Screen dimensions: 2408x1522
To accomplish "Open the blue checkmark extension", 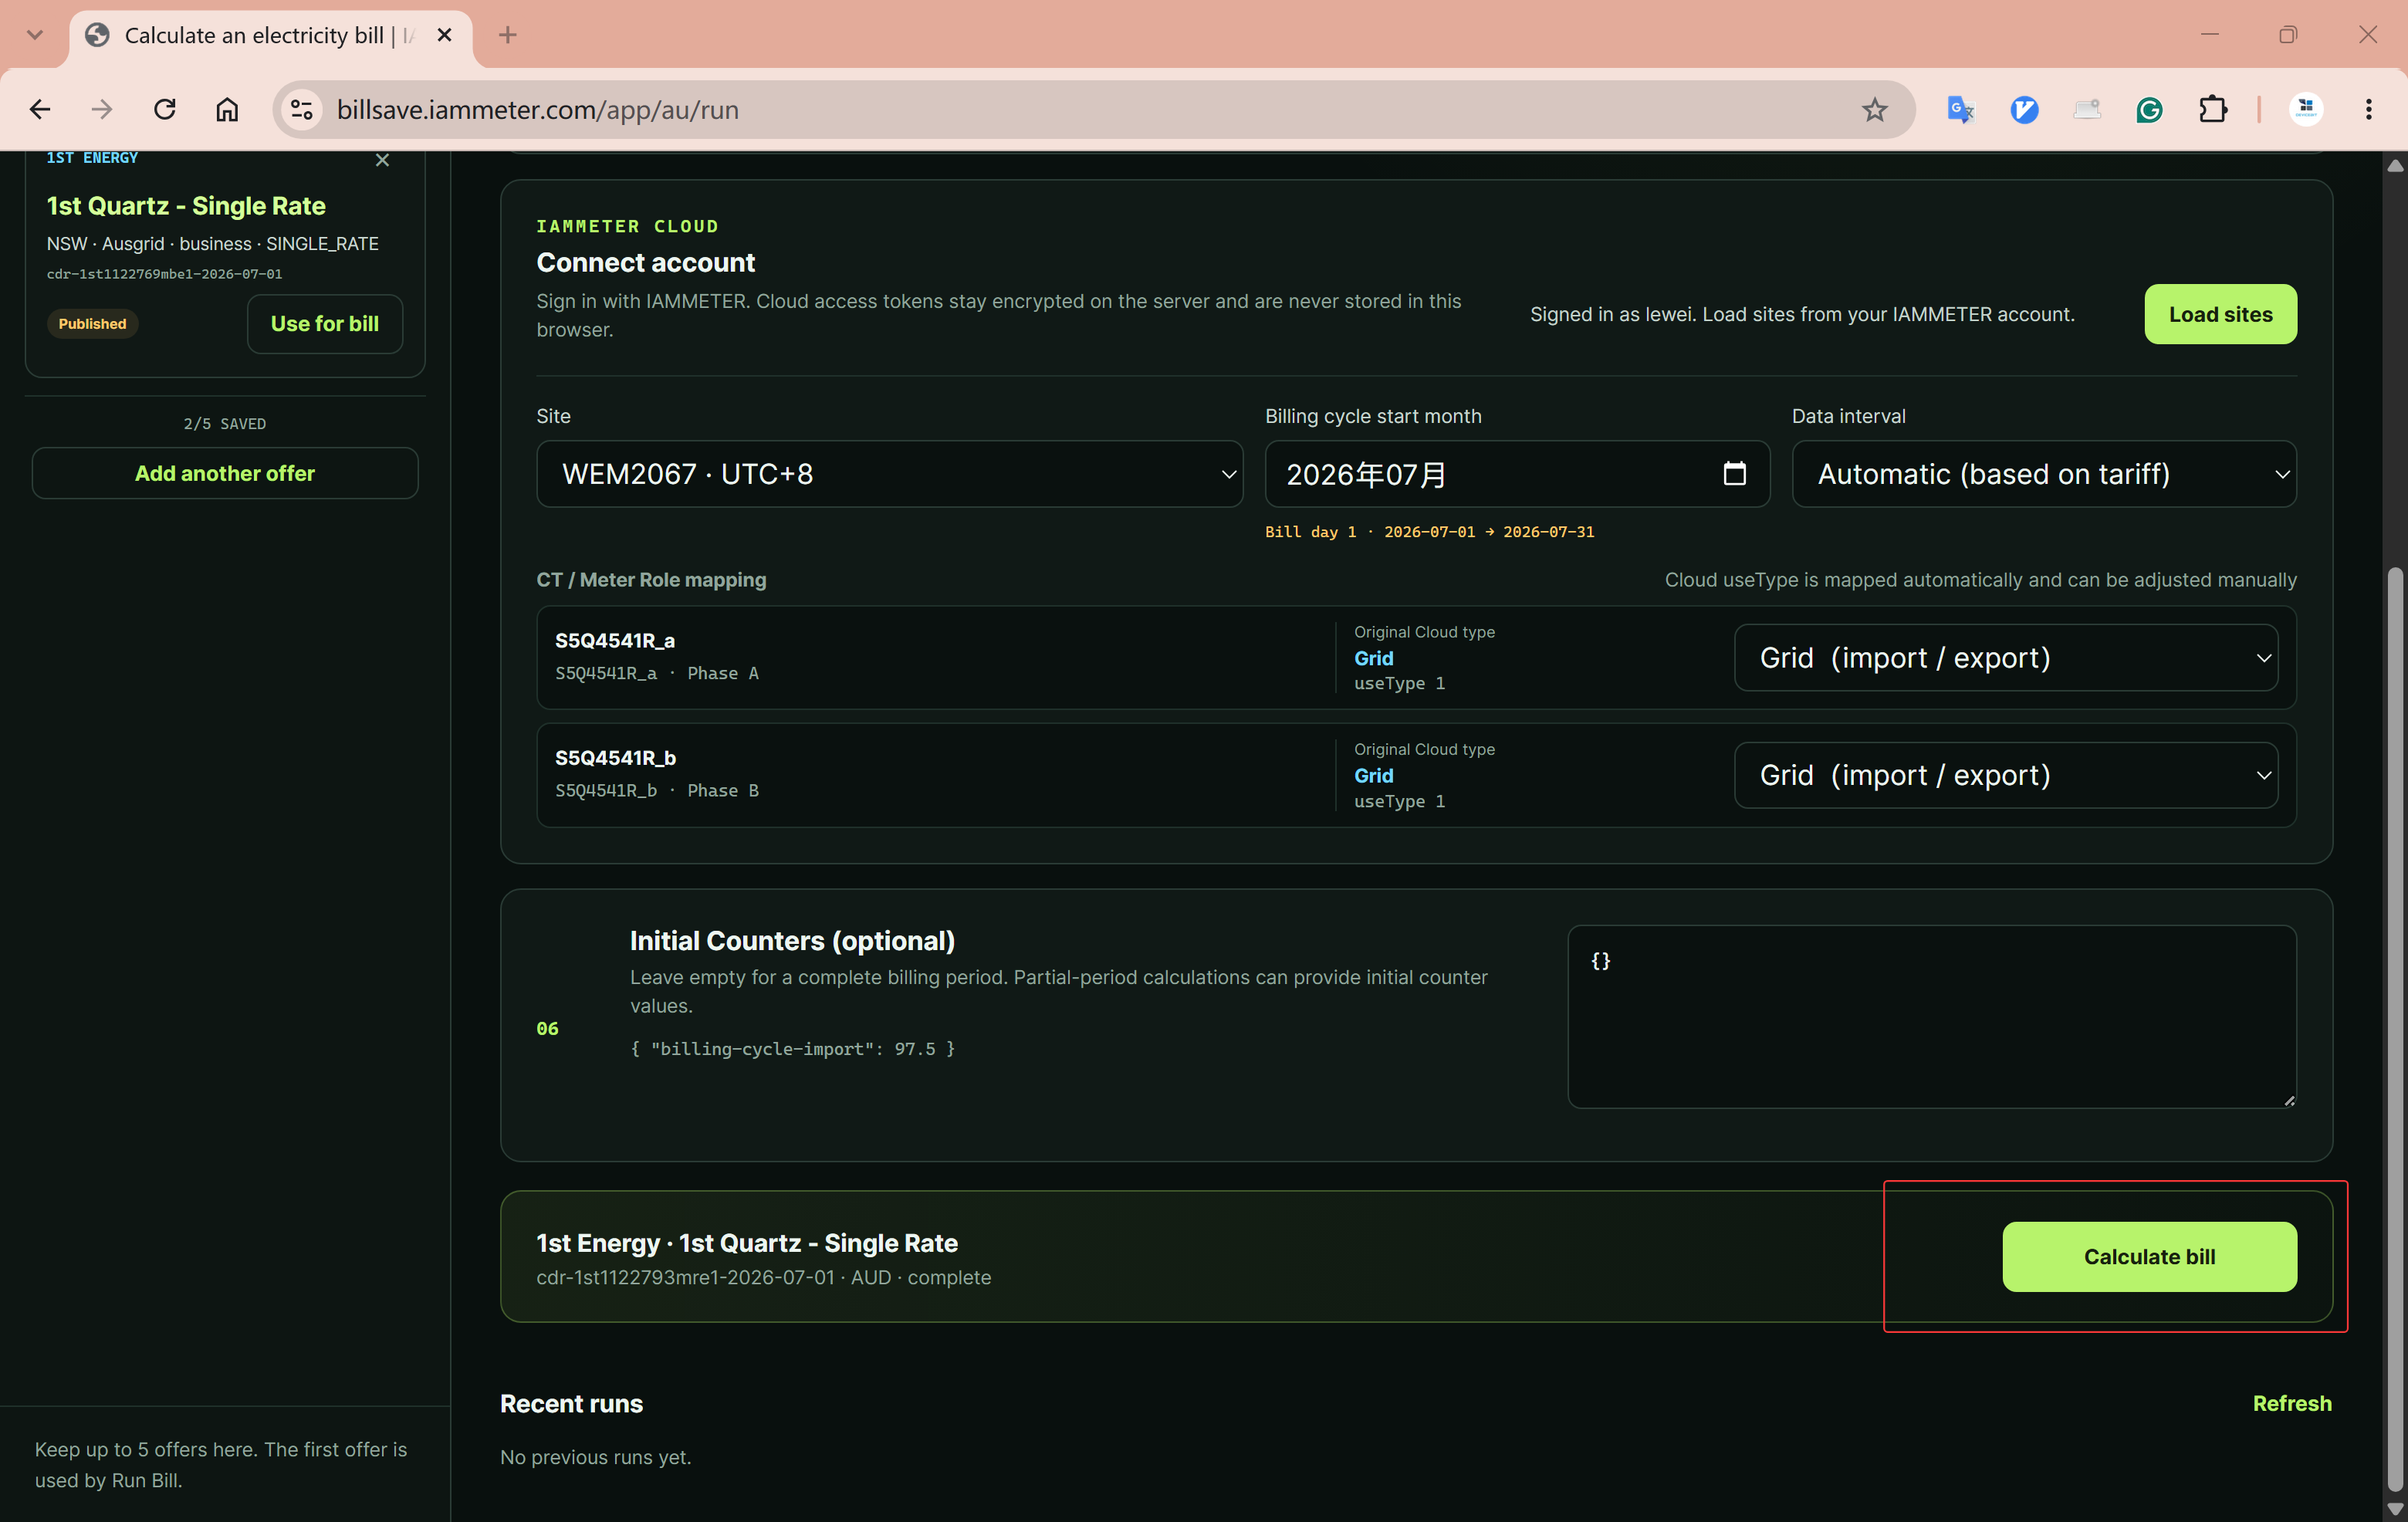I will coord(2024,110).
